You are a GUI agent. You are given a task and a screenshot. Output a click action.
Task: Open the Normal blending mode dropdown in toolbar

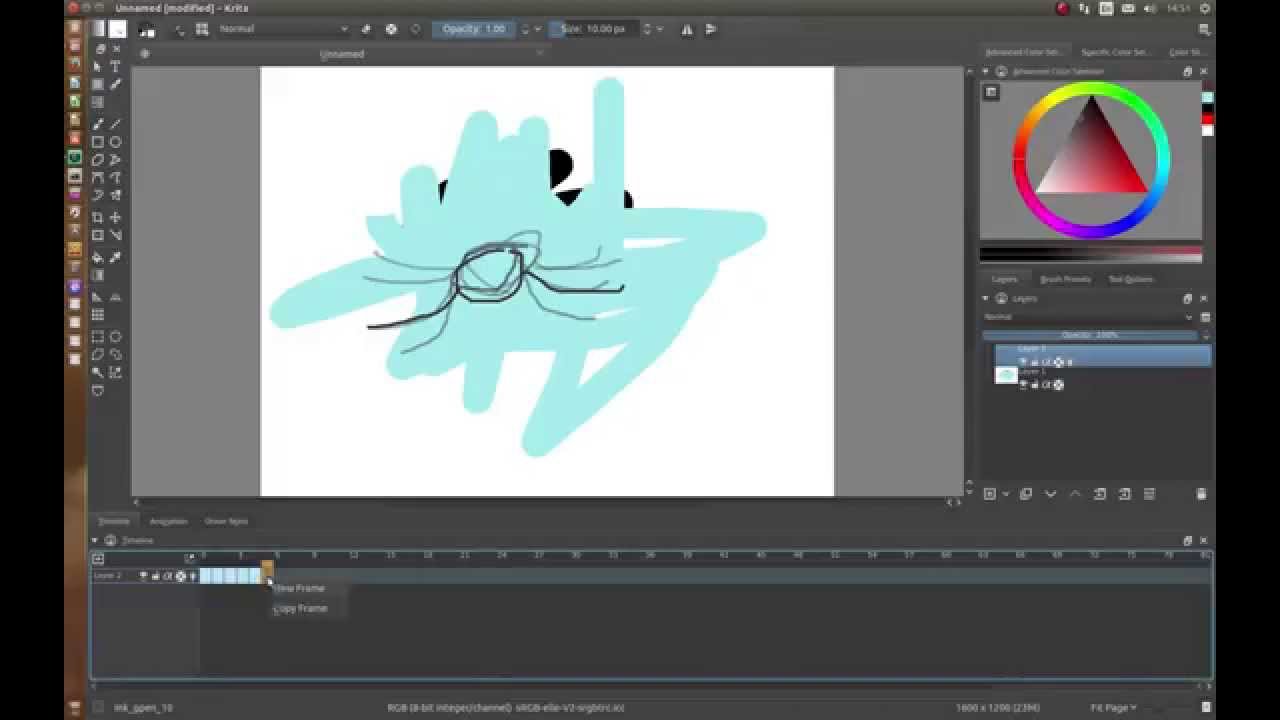[x=284, y=29]
